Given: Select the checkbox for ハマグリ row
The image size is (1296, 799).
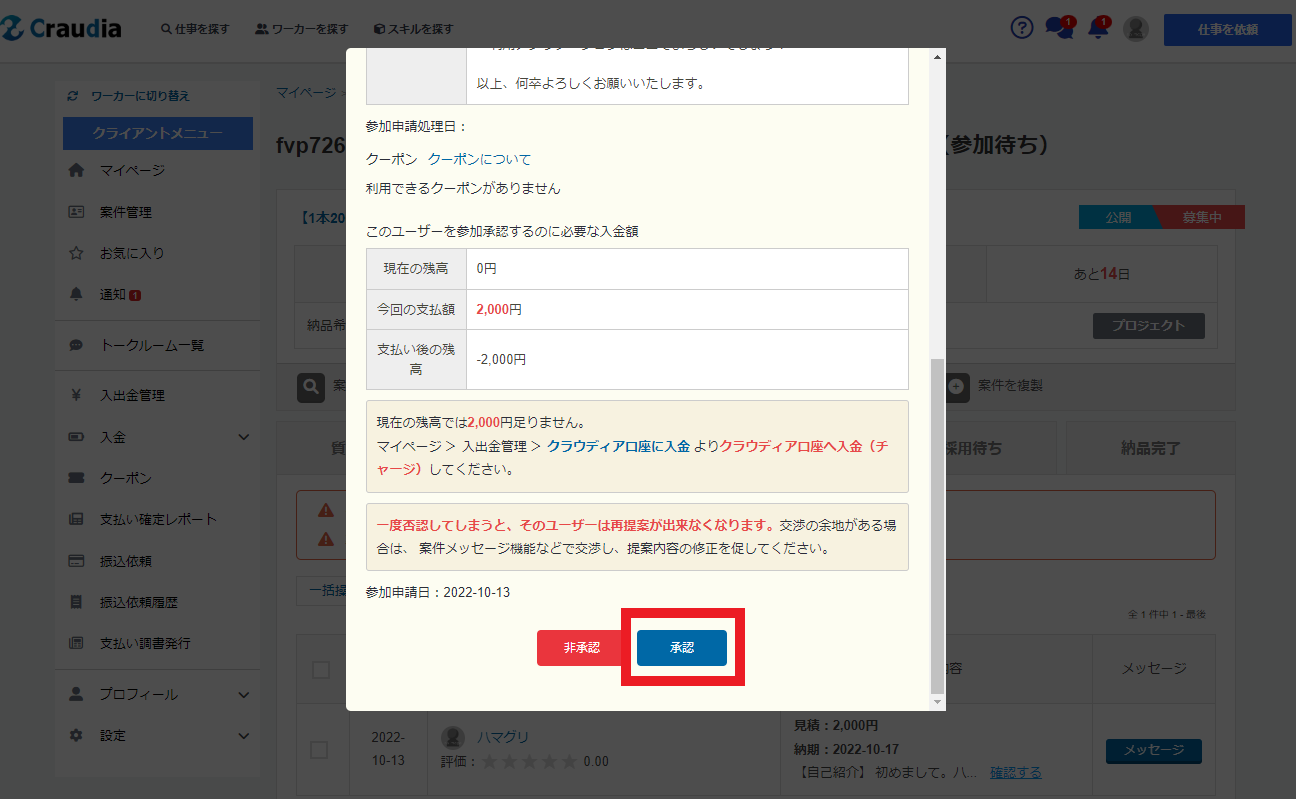Looking at the screenshot, I should click(321, 749).
